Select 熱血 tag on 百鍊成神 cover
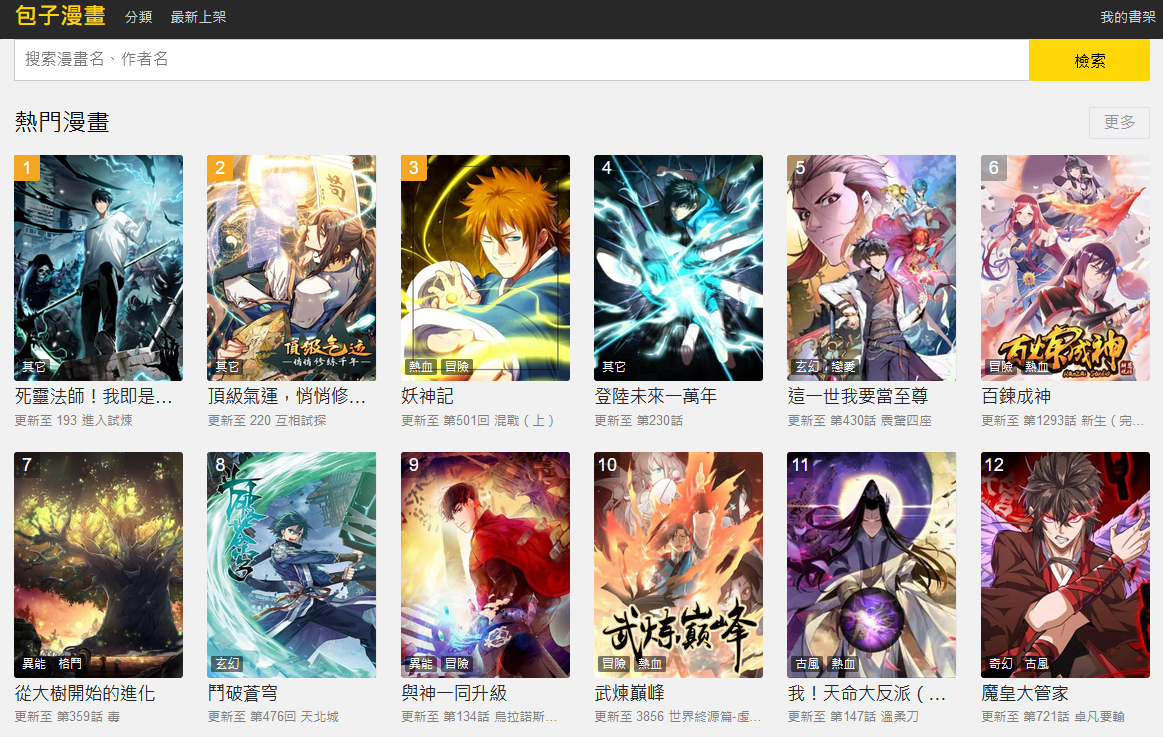The image size is (1163, 737). (1037, 366)
